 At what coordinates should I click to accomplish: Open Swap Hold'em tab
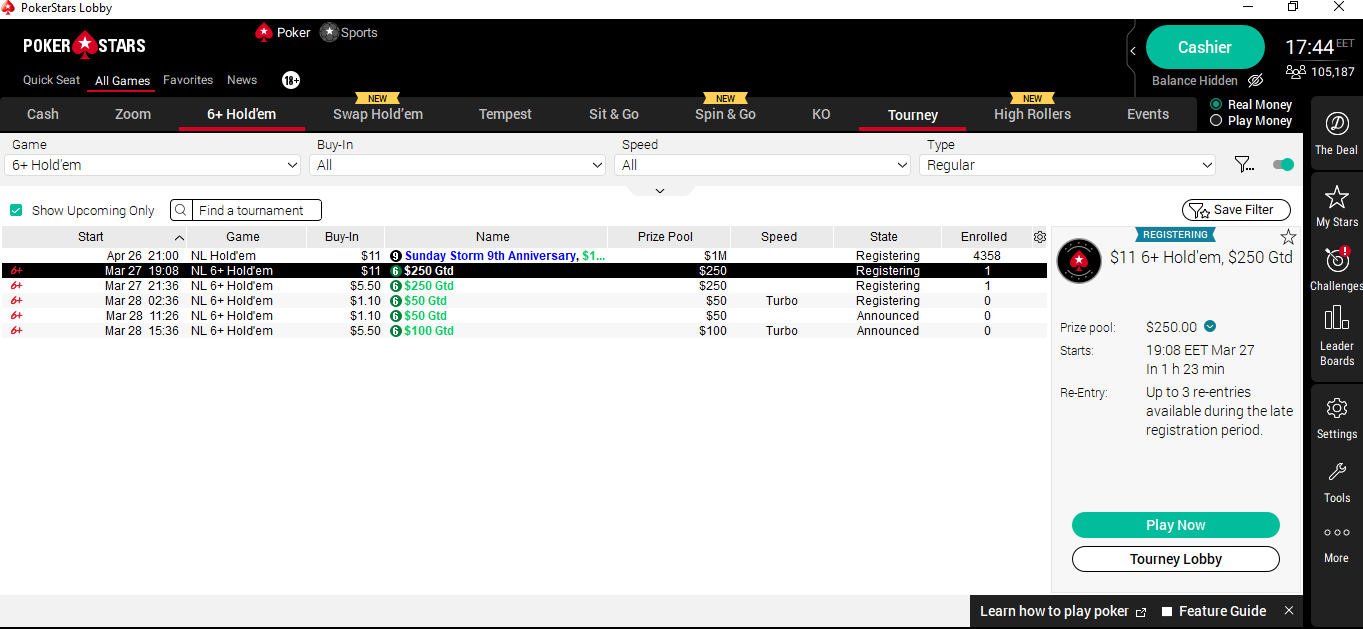[378, 114]
